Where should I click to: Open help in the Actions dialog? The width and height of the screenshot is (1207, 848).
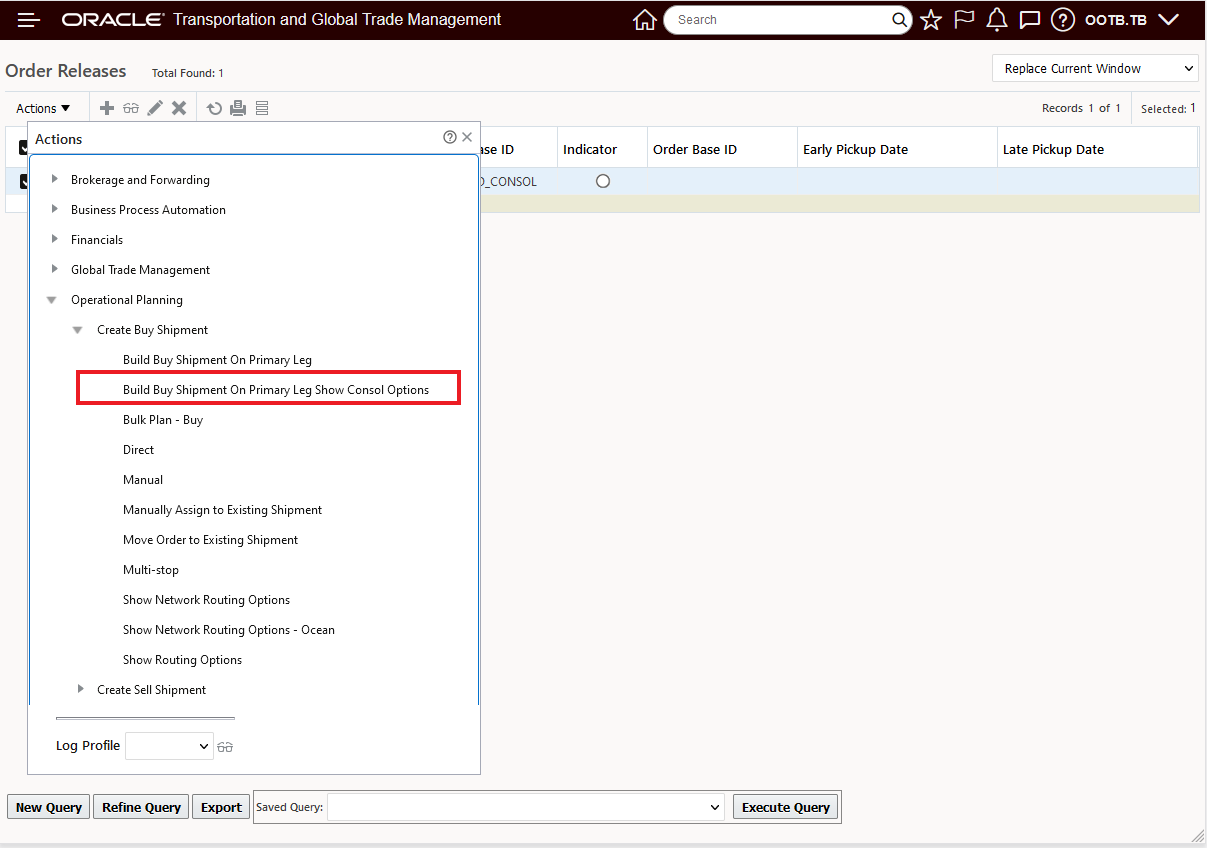(x=450, y=138)
